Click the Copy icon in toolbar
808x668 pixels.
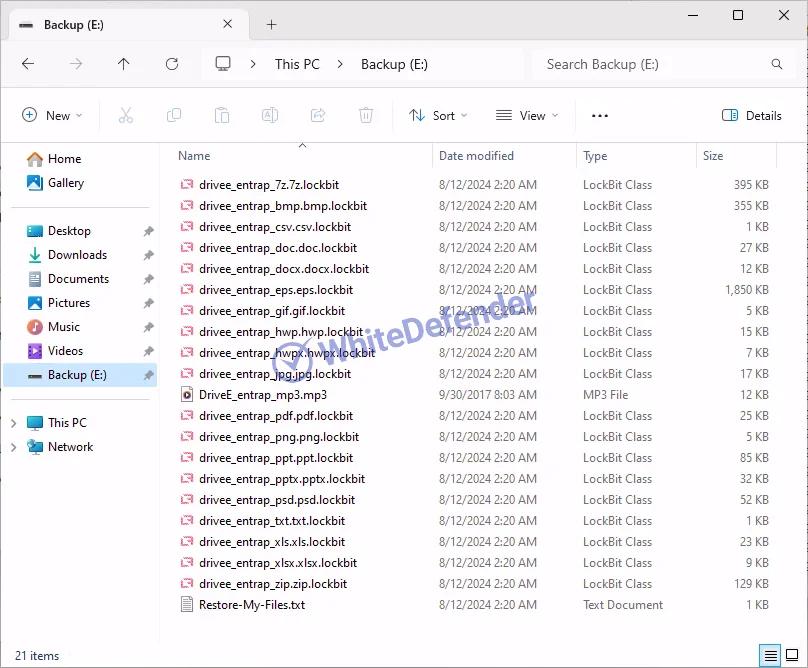[x=174, y=116]
